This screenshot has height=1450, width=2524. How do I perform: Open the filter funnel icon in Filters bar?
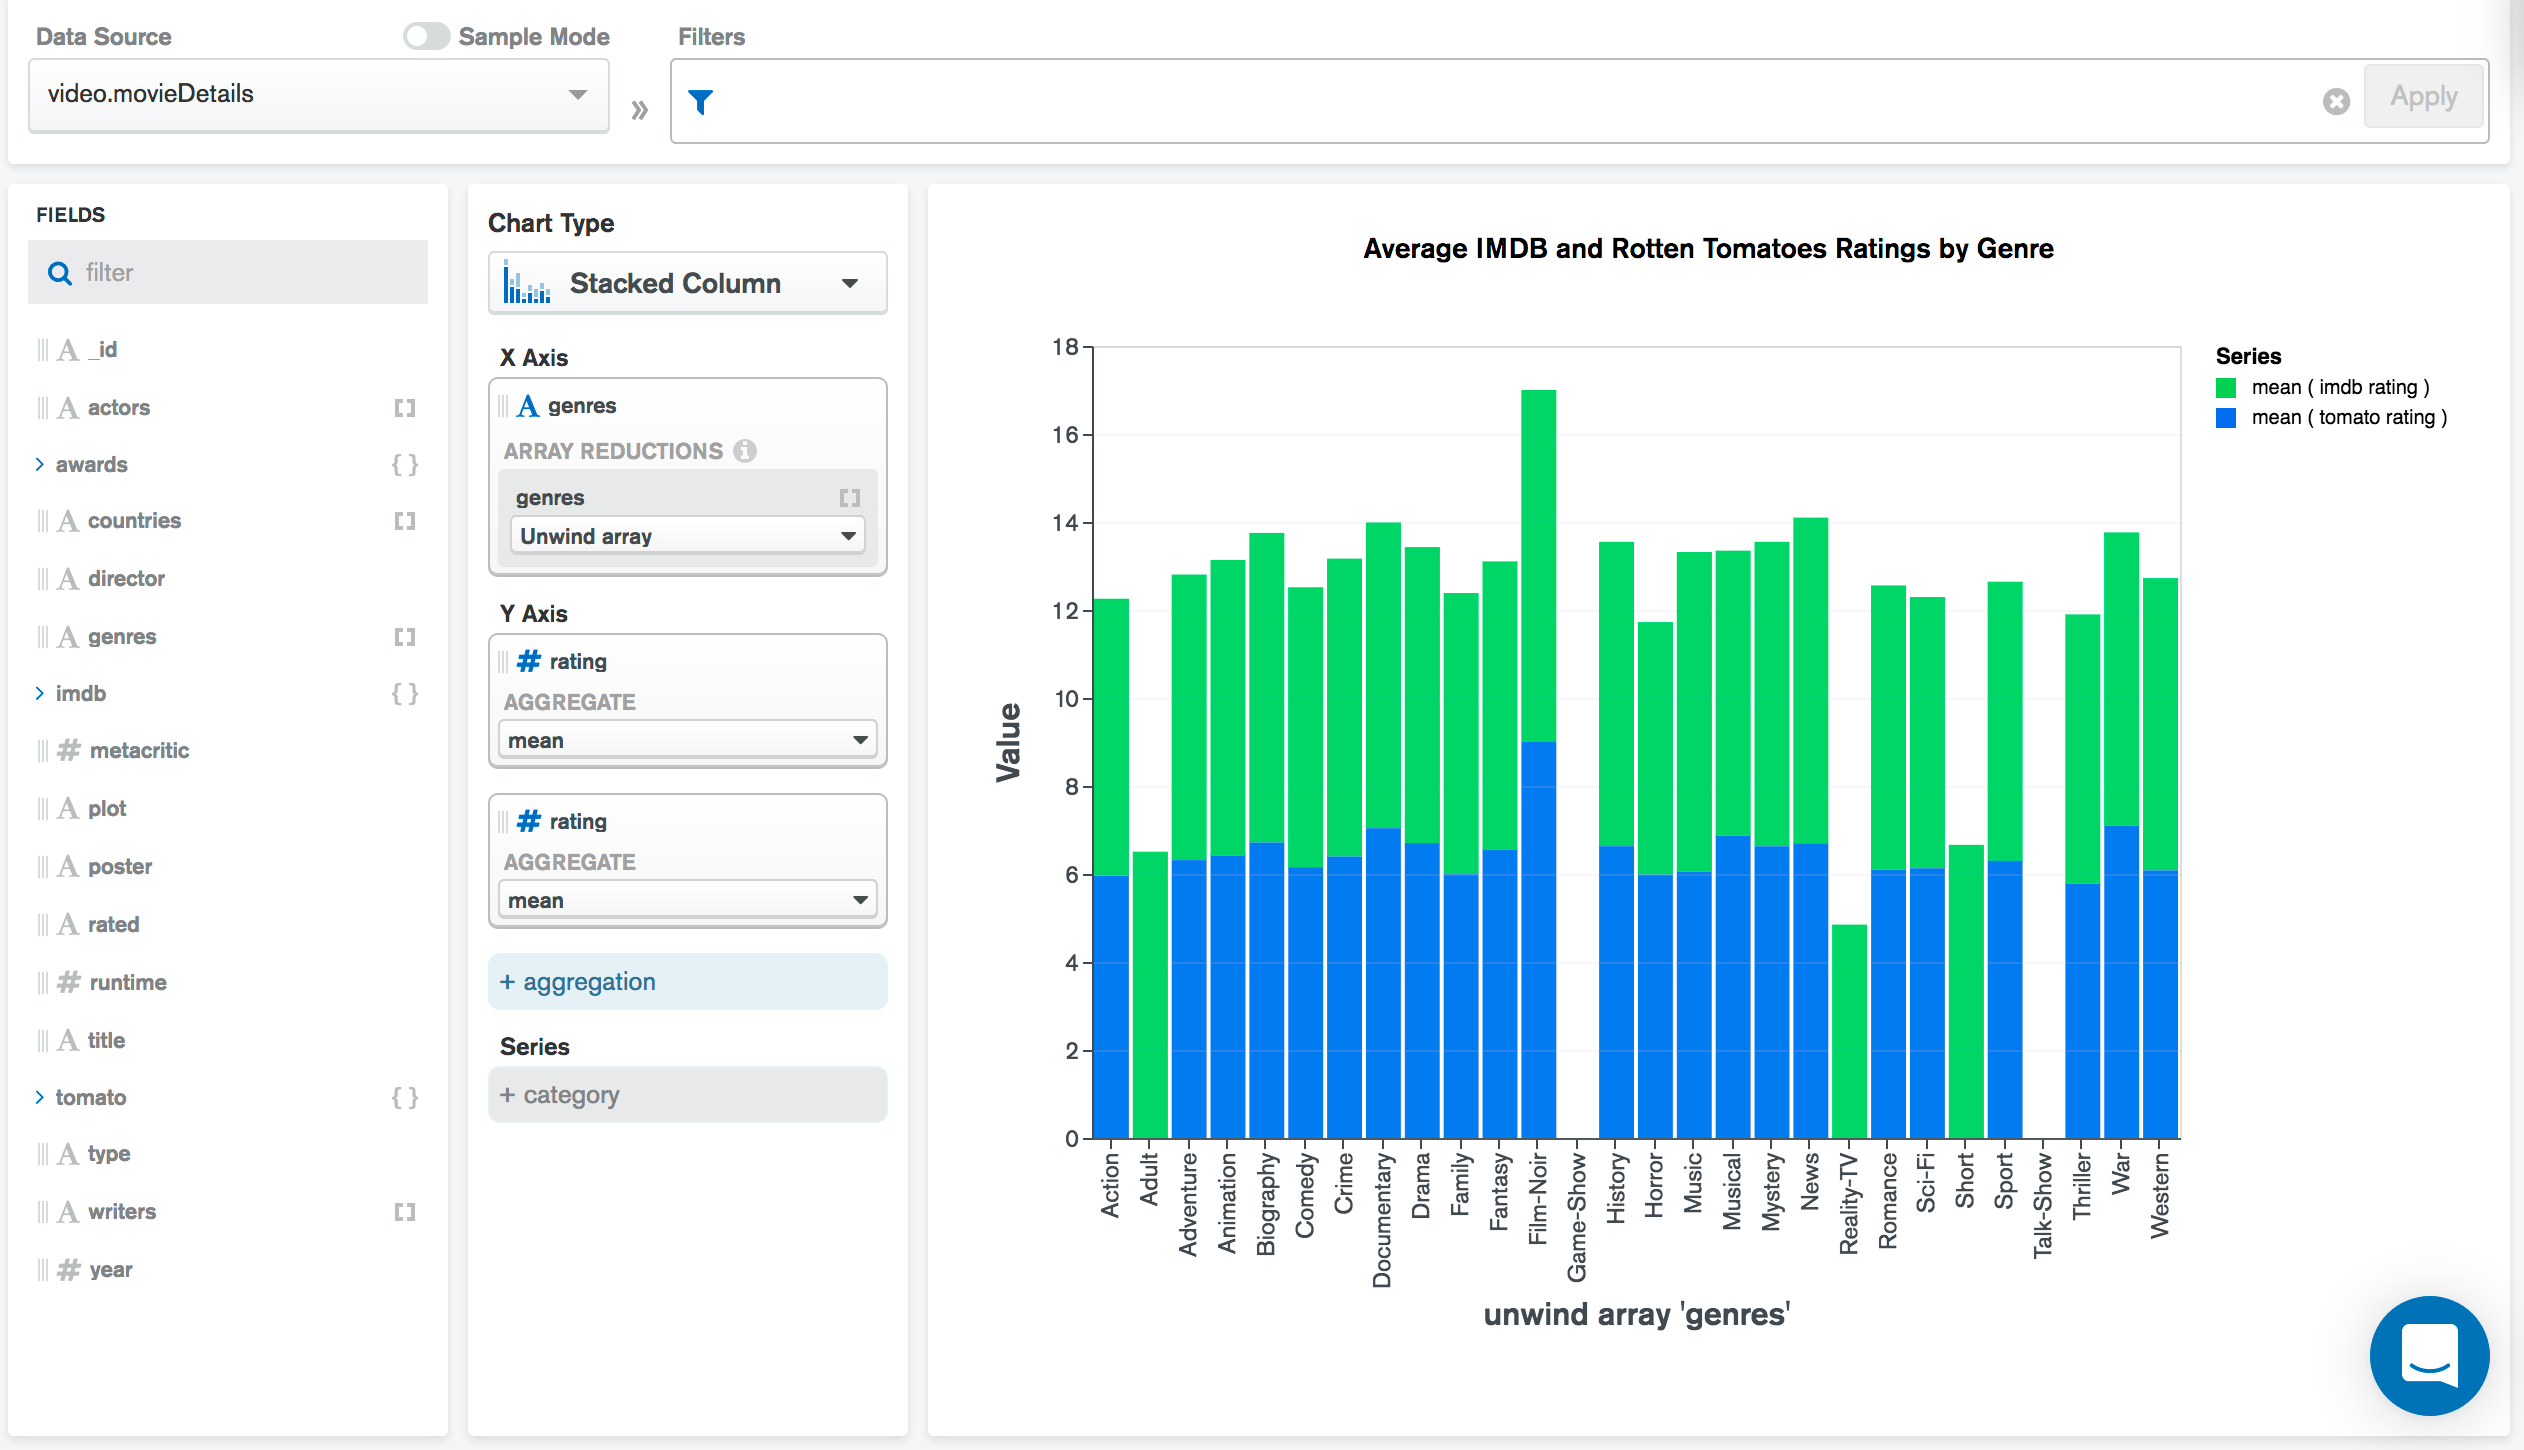click(701, 101)
